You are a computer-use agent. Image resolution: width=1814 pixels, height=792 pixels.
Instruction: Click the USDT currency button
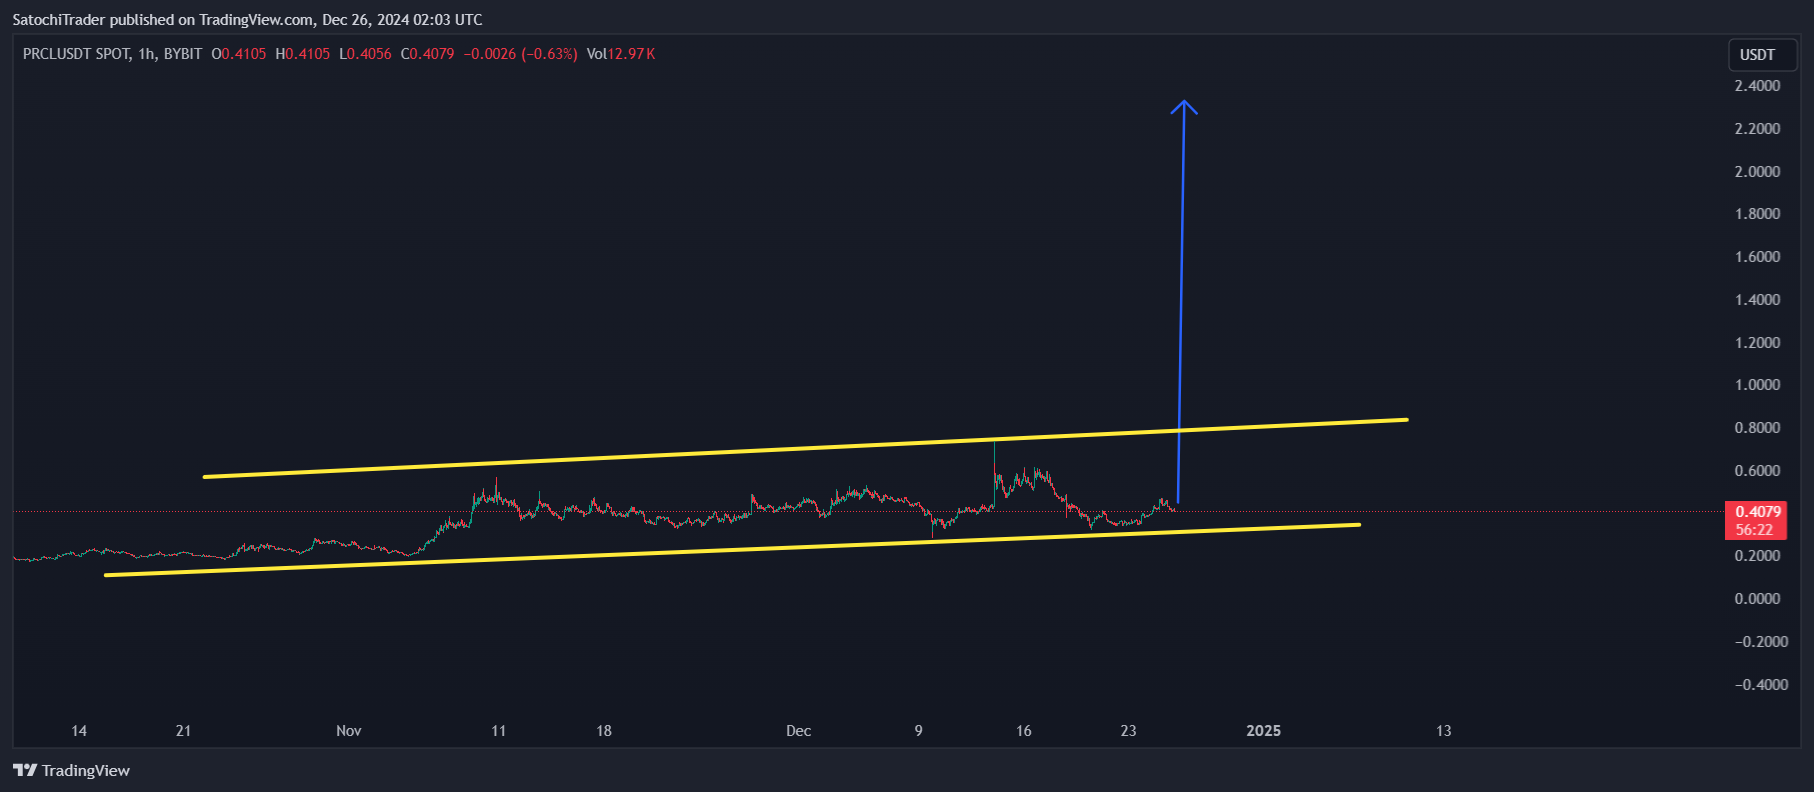pos(1763,55)
